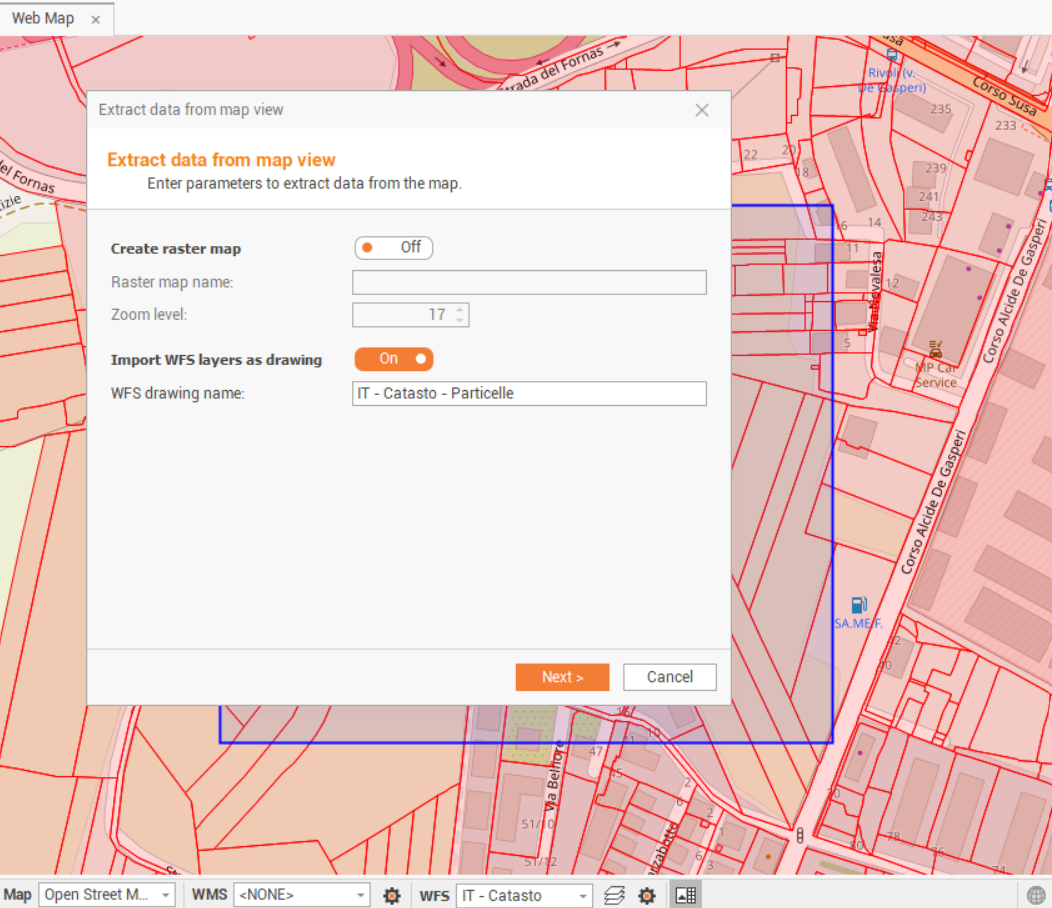The image size is (1052, 908).
Task: Increase Zoom level with up arrow
Action: point(460,309)
